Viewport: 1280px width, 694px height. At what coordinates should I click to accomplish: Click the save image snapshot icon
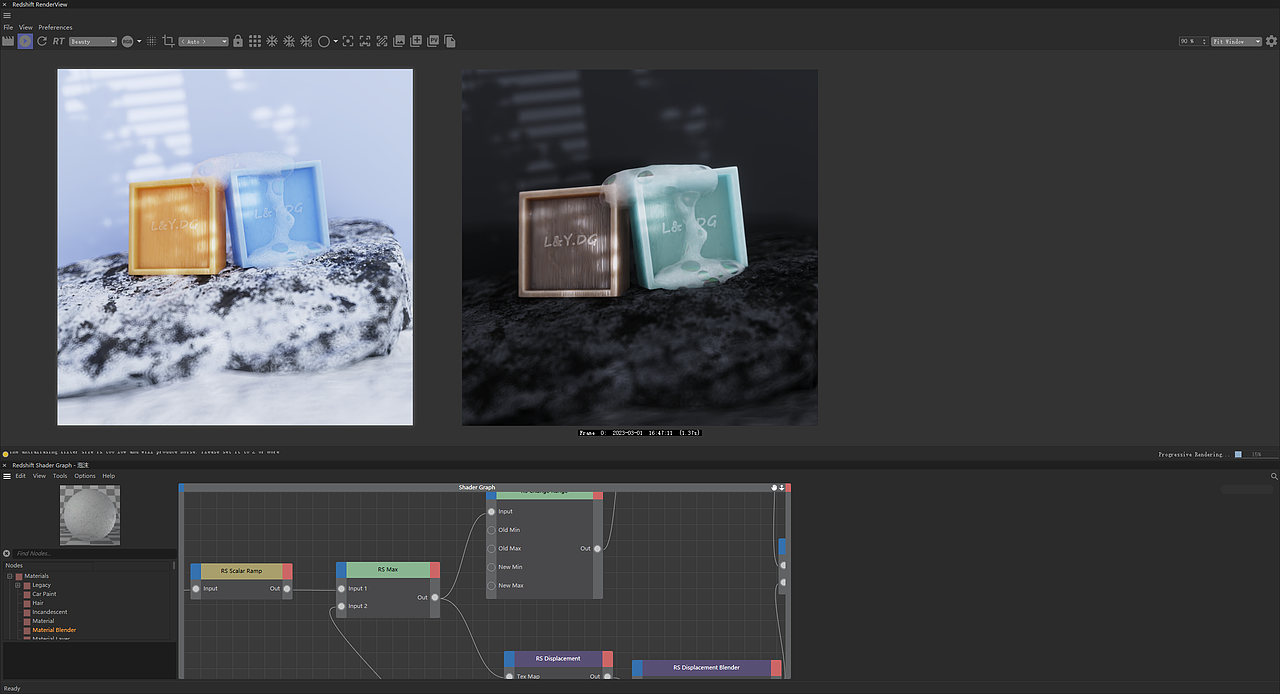[399, 41]
